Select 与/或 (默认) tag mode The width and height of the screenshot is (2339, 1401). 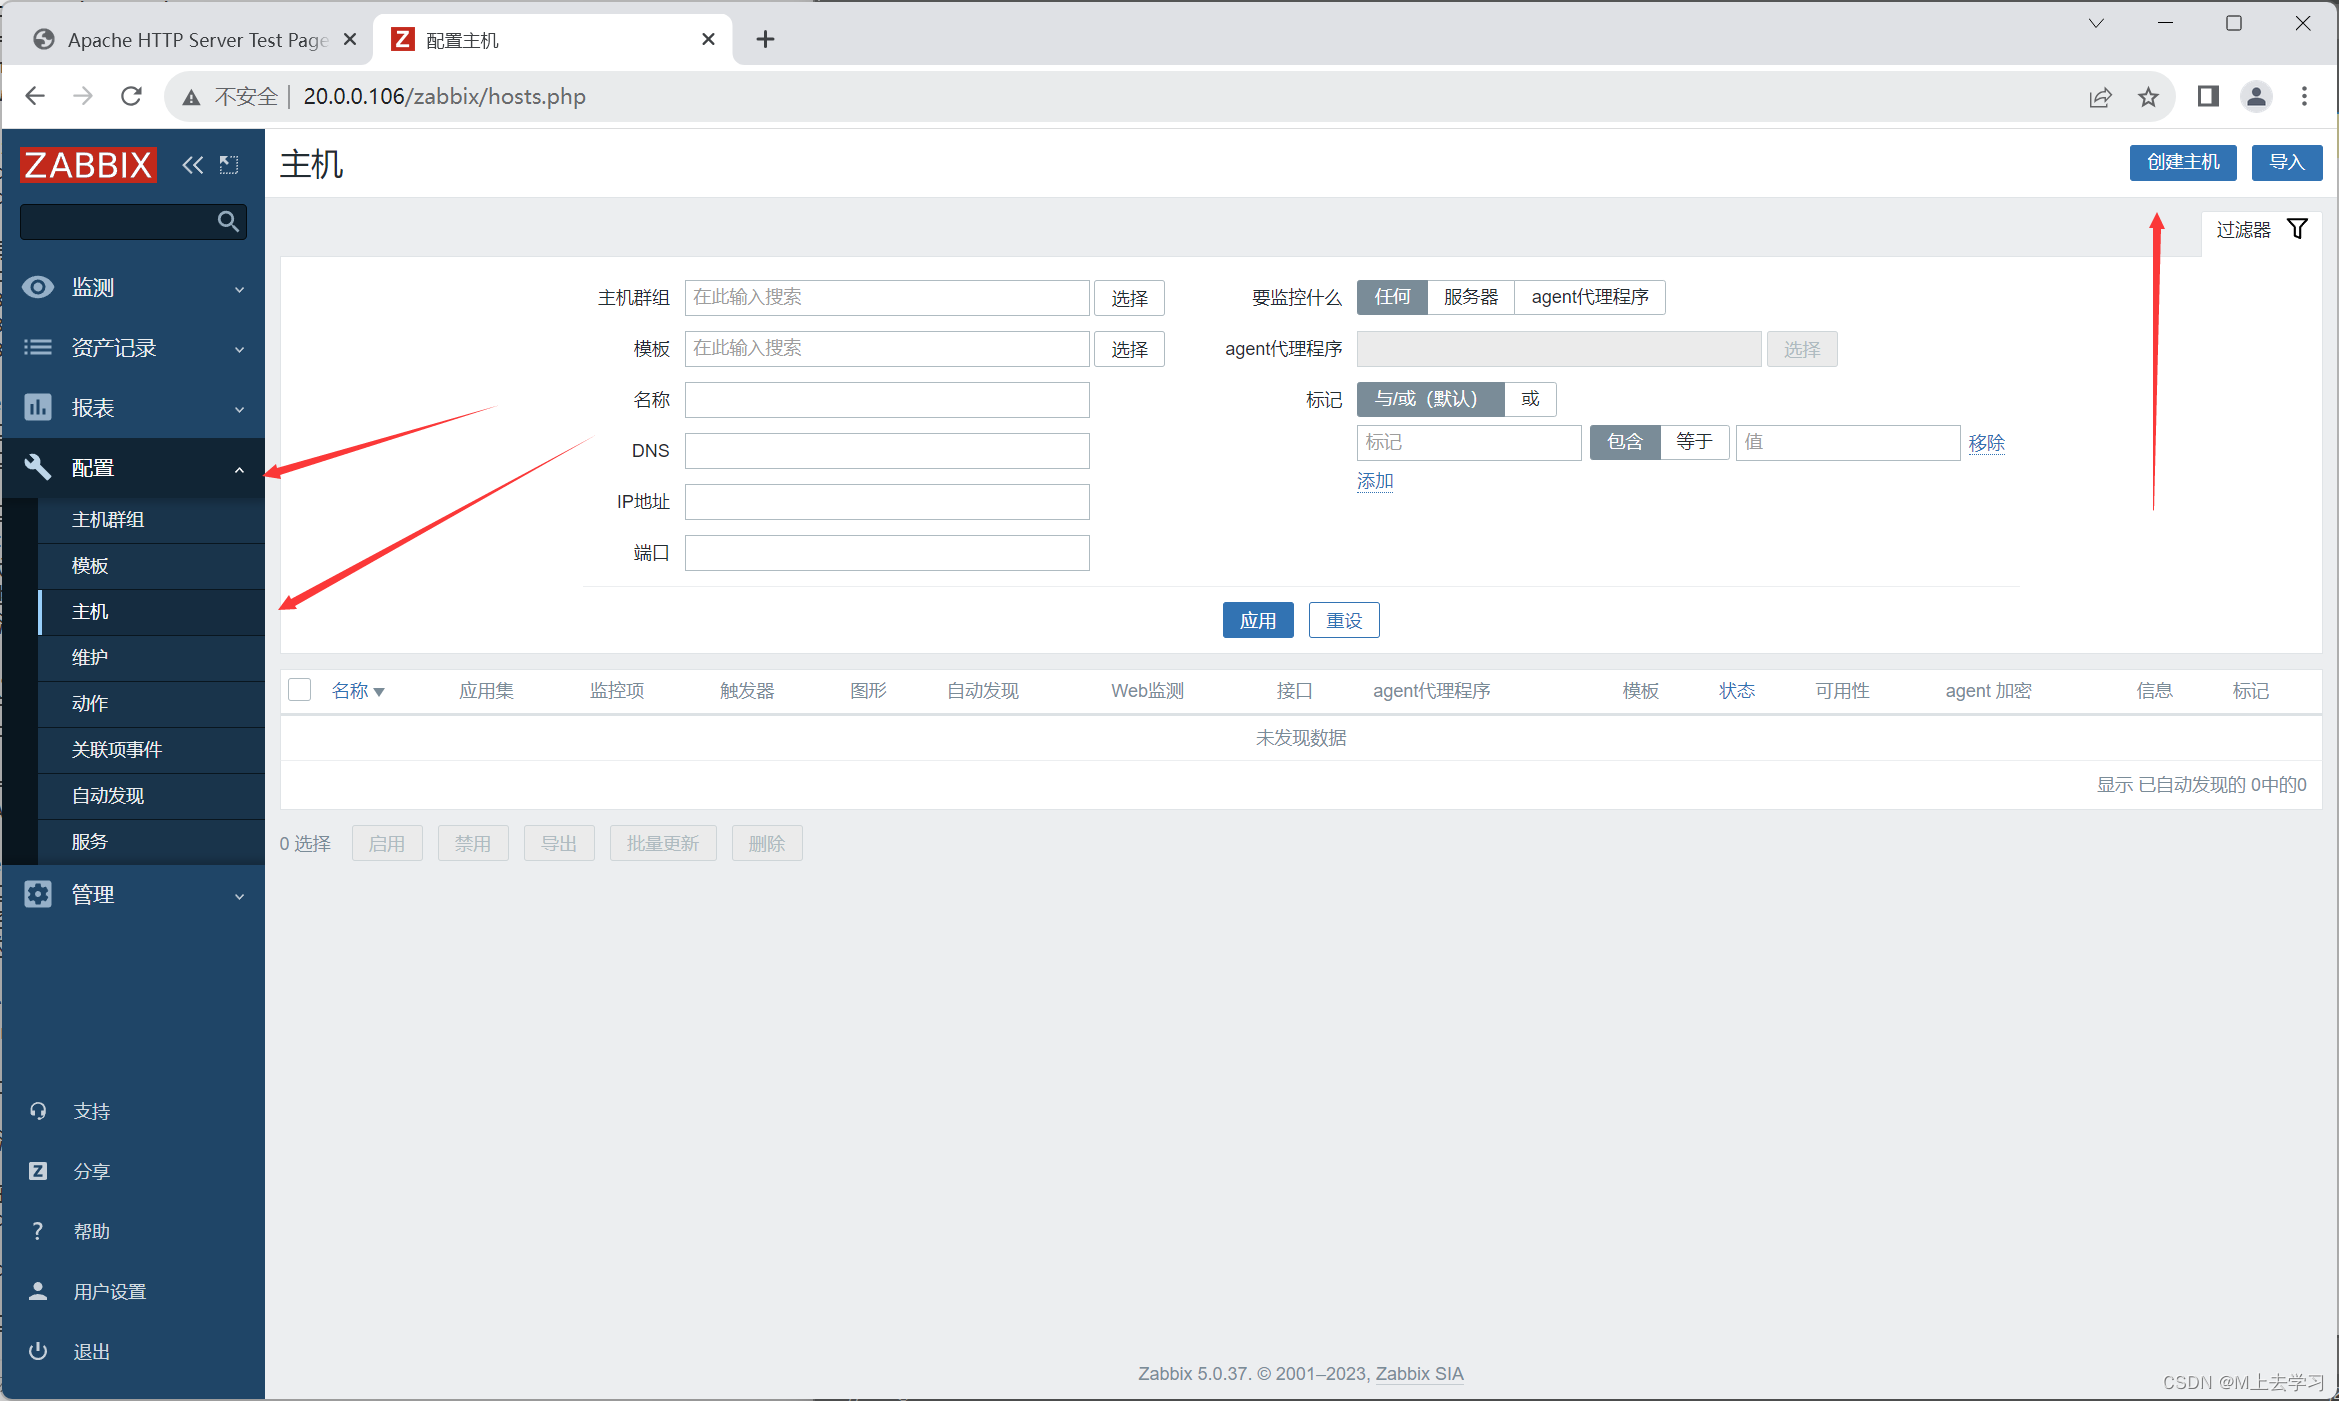[1429, 399]
